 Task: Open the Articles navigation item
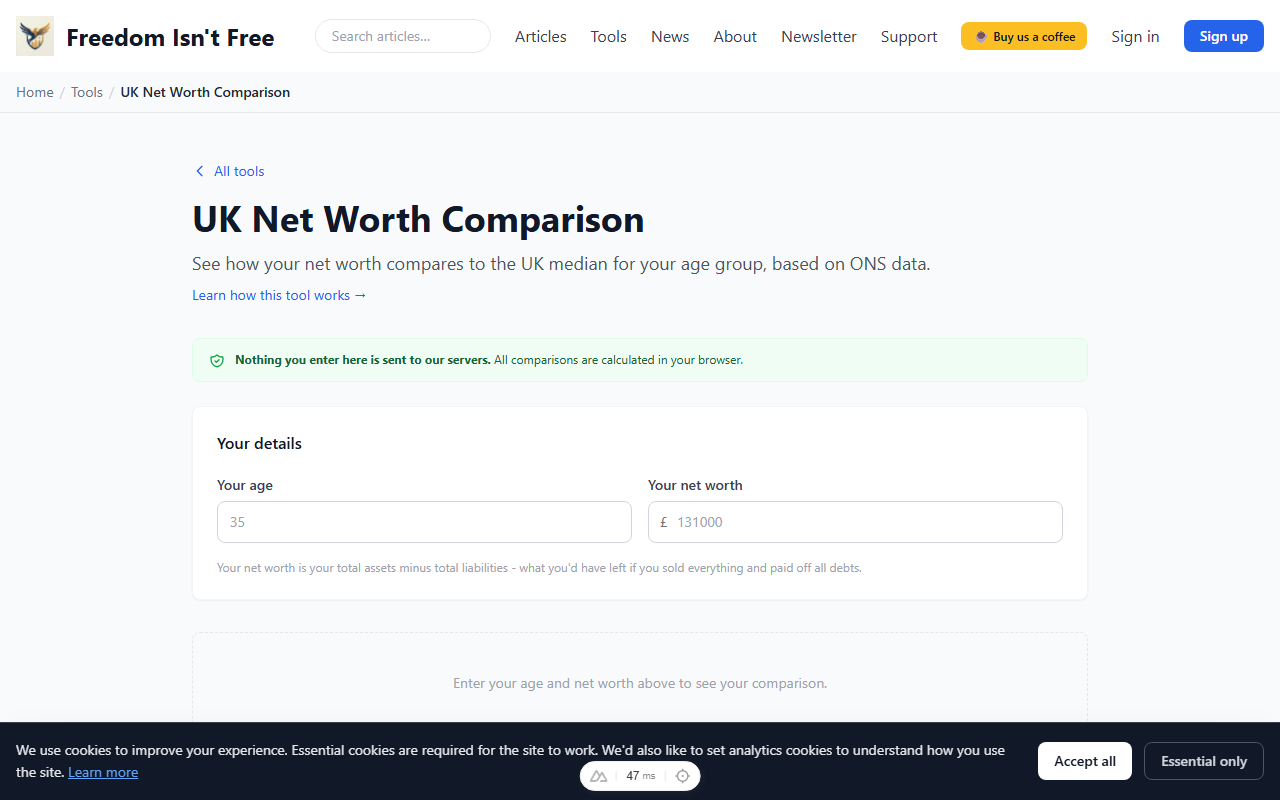coord(540,36)
